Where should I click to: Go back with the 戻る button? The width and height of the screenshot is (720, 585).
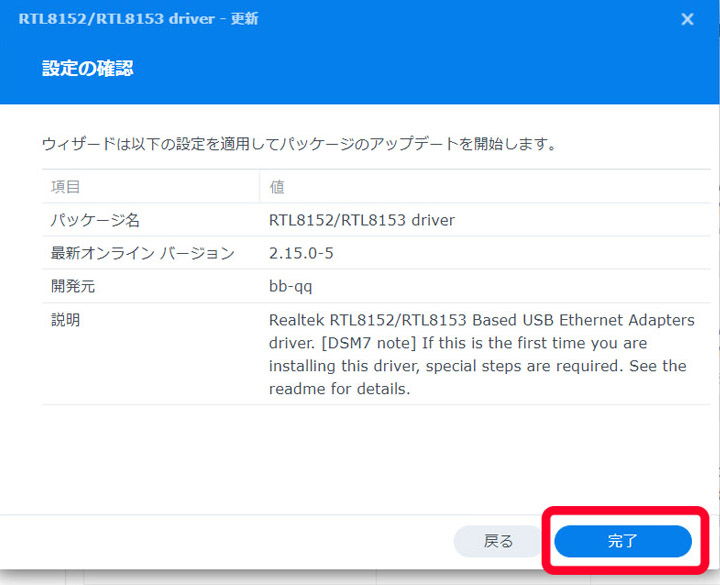[x=498, y=541]
